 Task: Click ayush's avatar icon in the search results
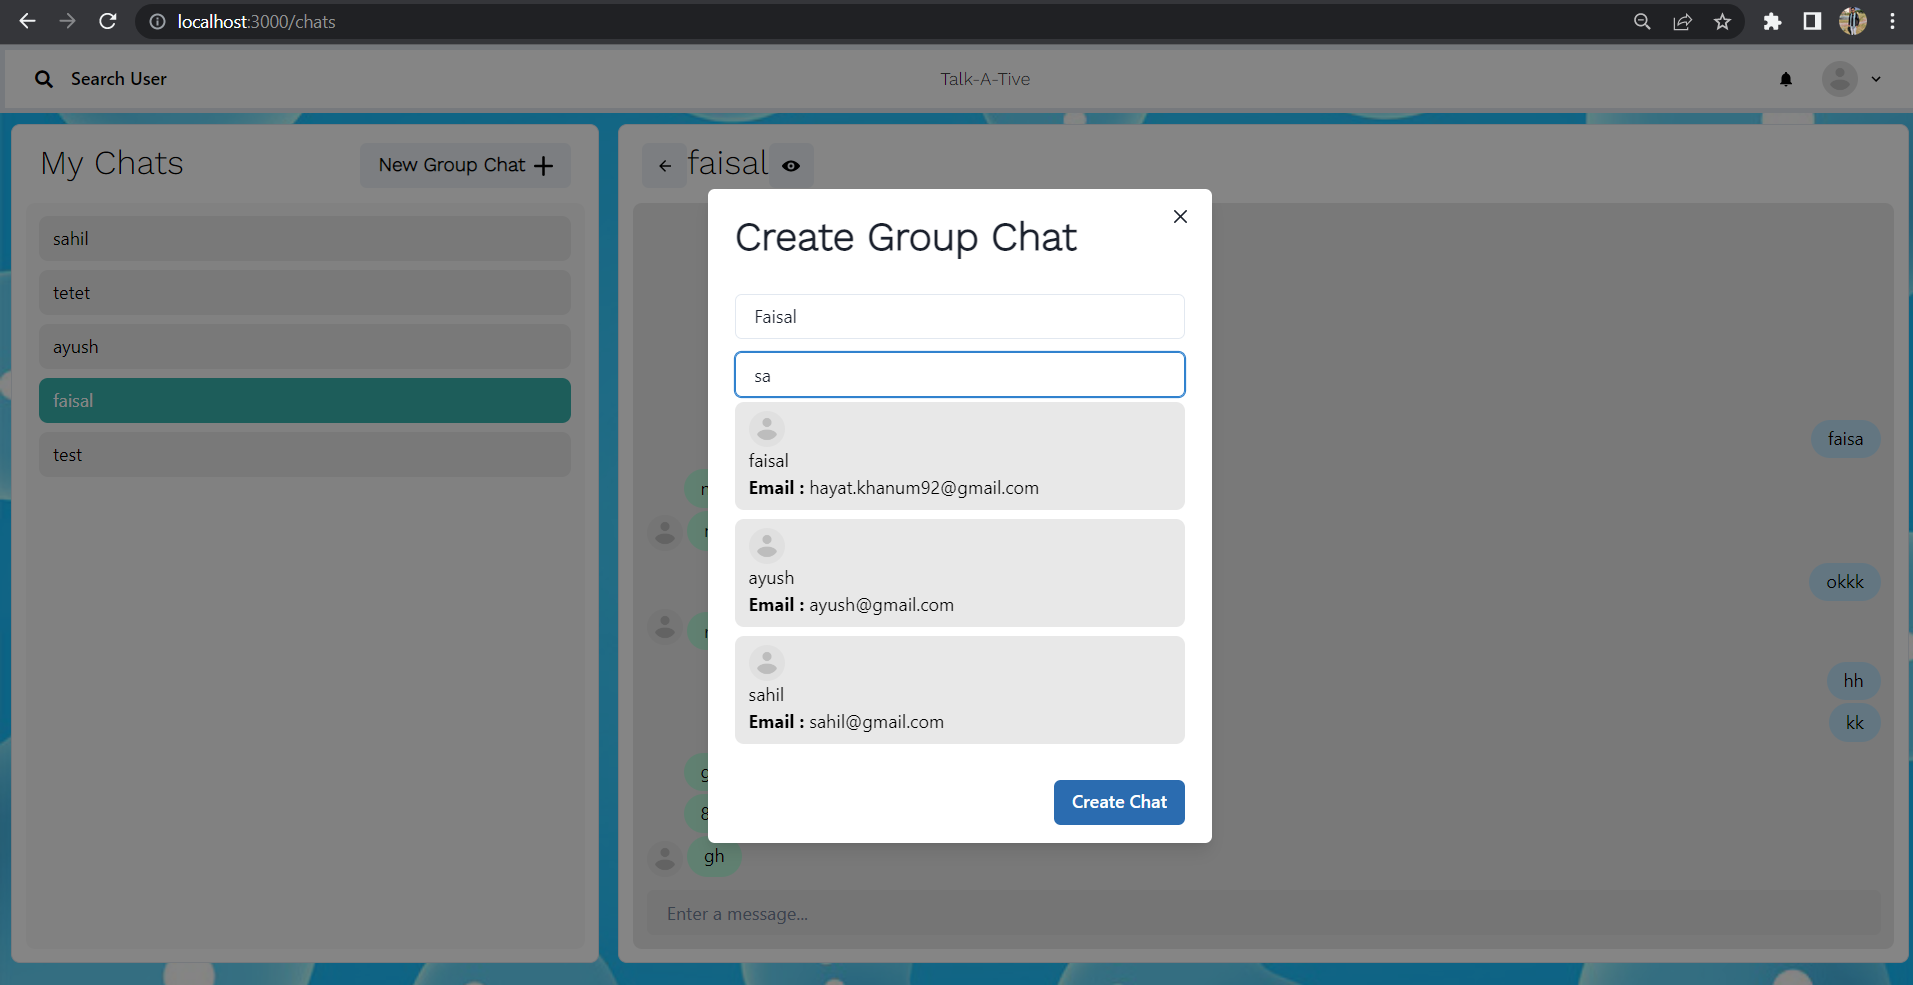766,545
